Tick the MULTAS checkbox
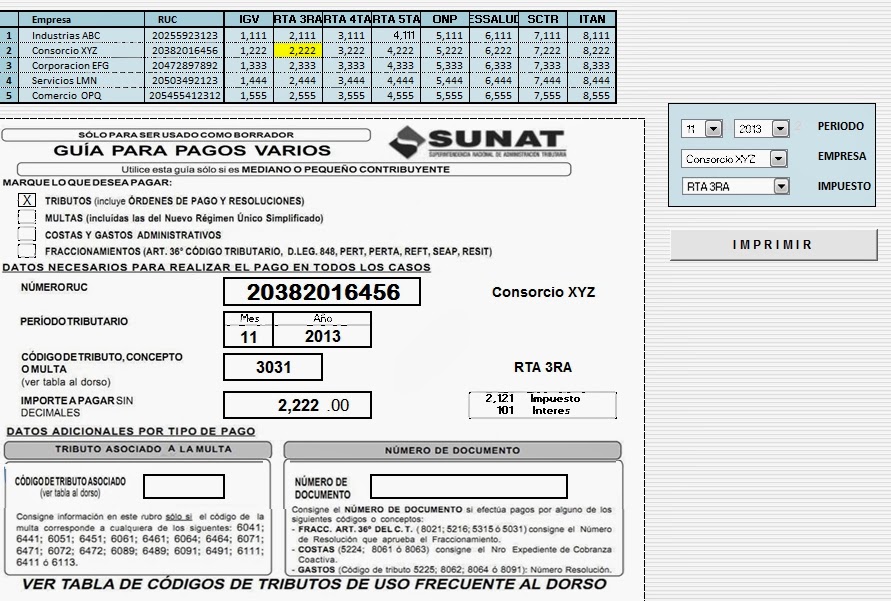Screen dimensions: 891x601 pyautogui.click(x=27, y=217)
